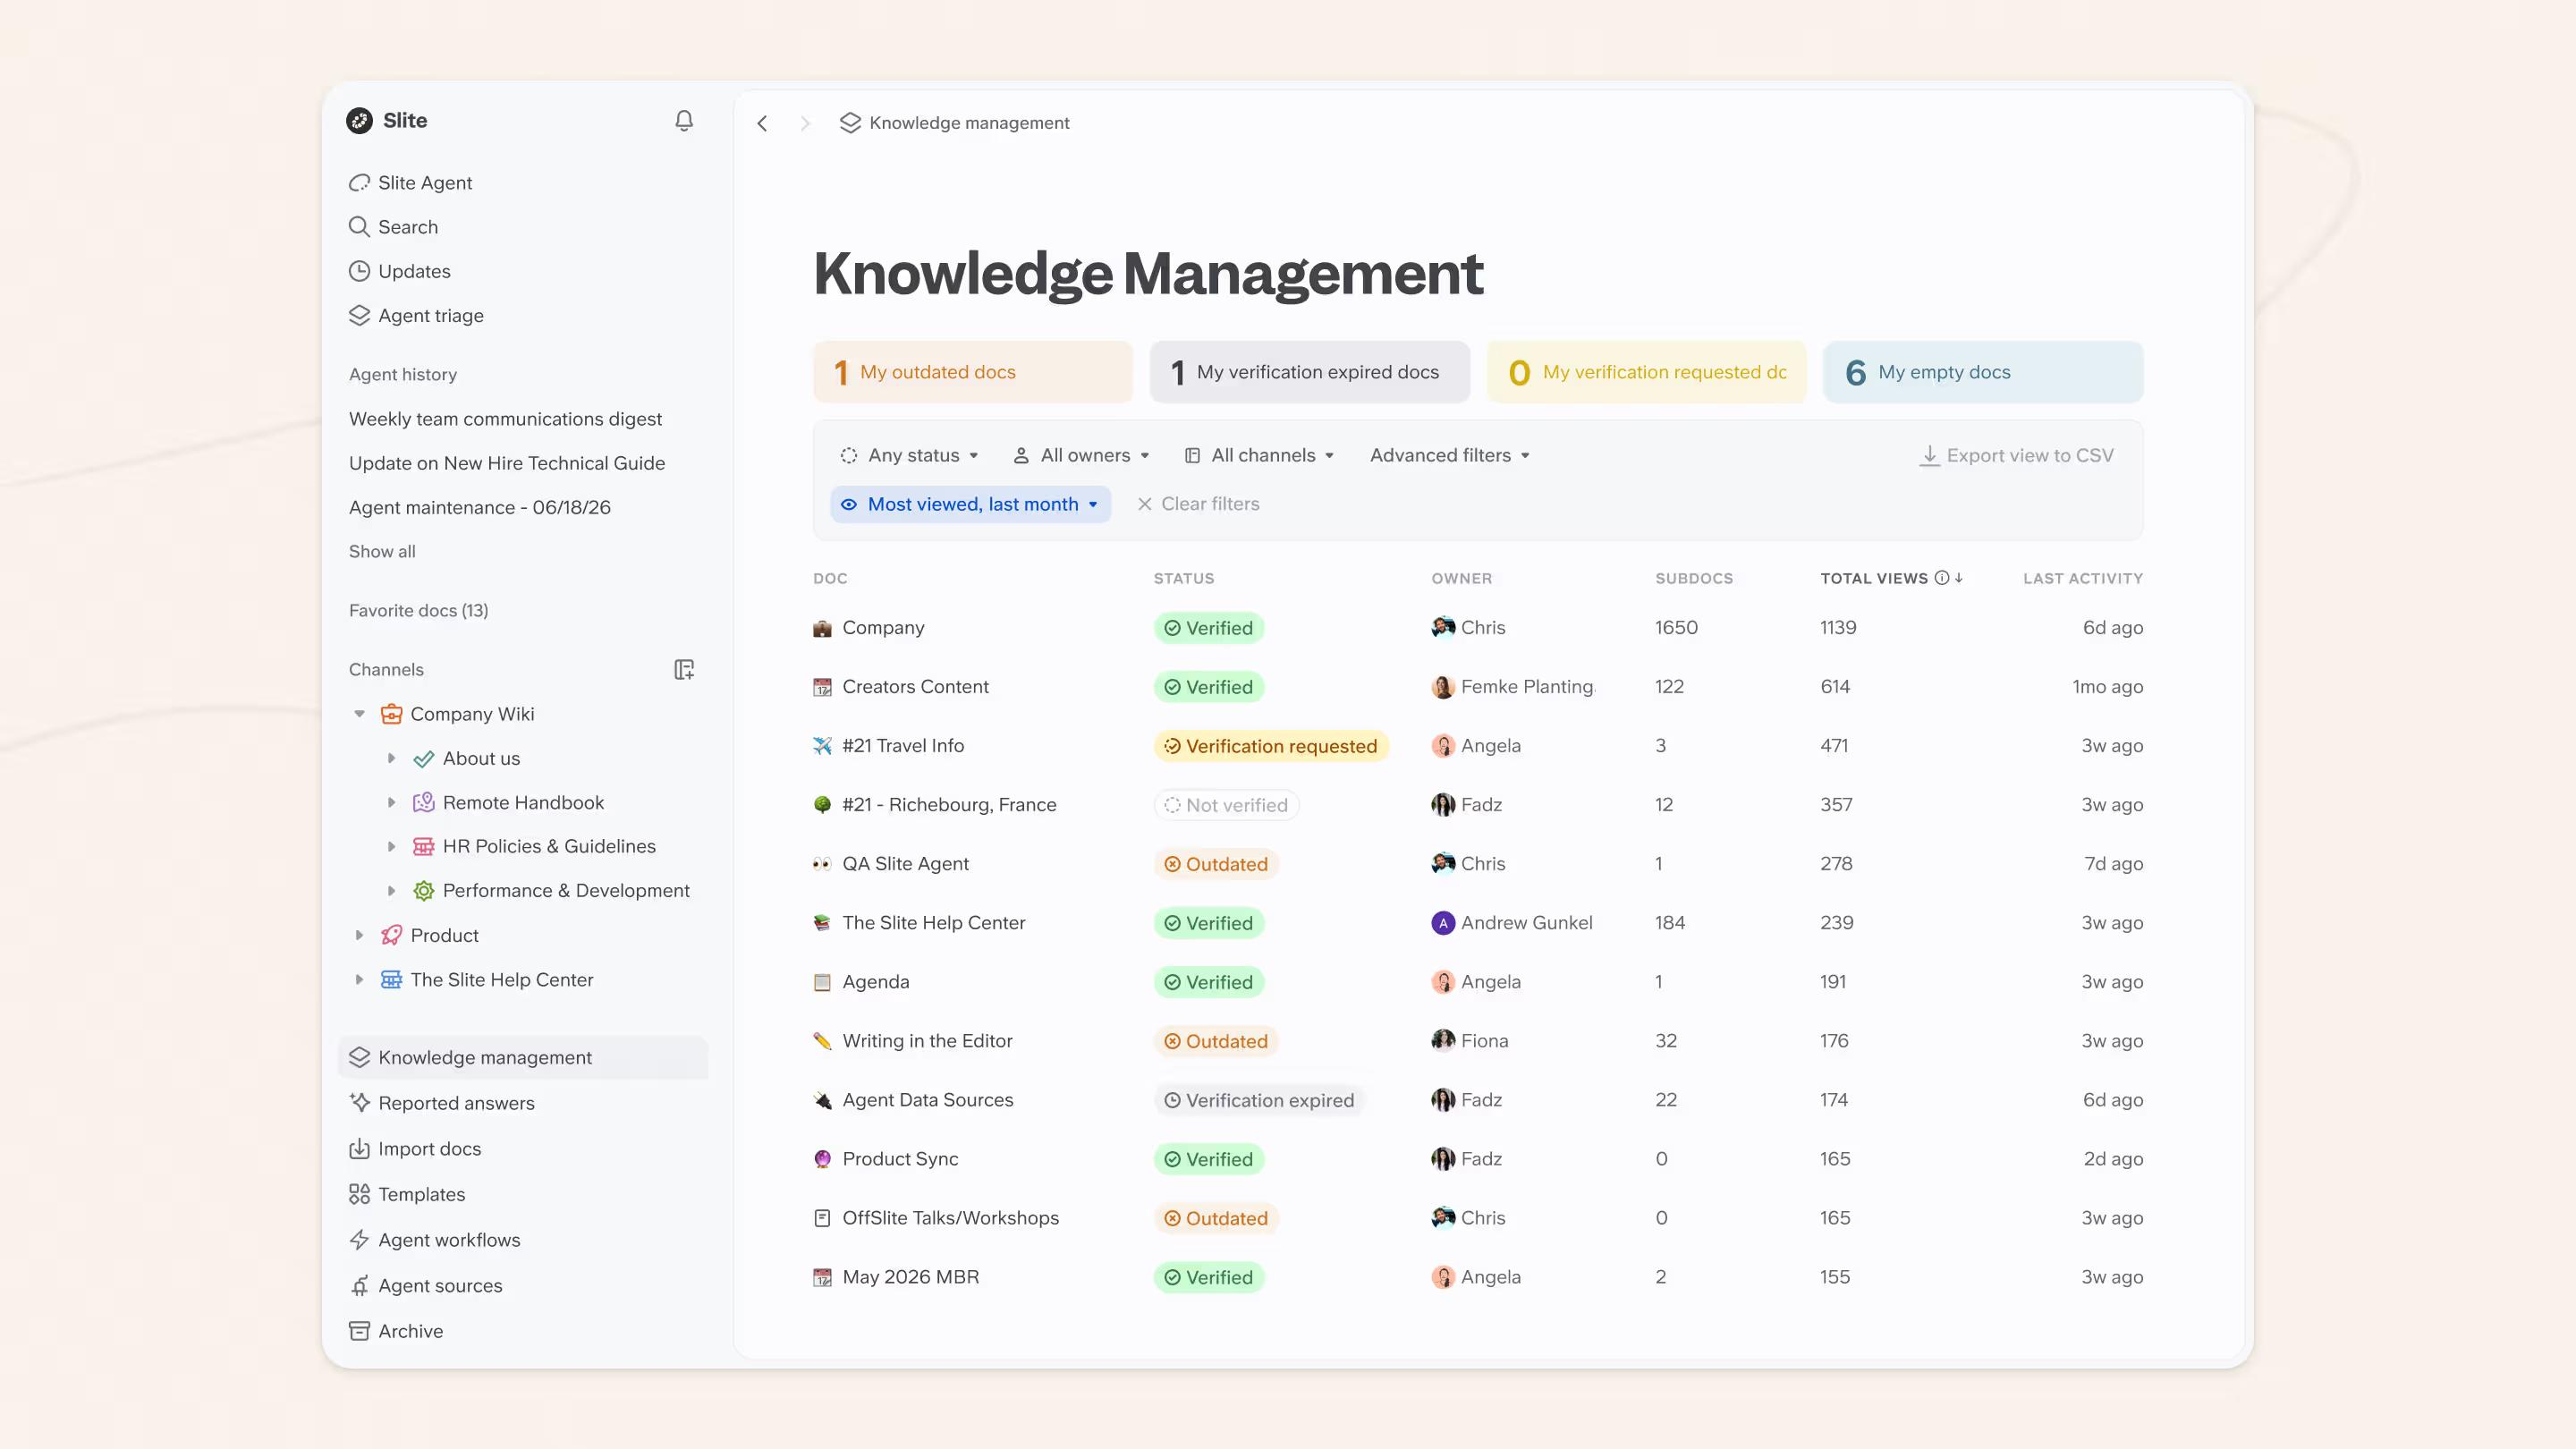Open Advanced filters dropdown
The height and width of the screenshot is (1449, 2576).
1450,455
